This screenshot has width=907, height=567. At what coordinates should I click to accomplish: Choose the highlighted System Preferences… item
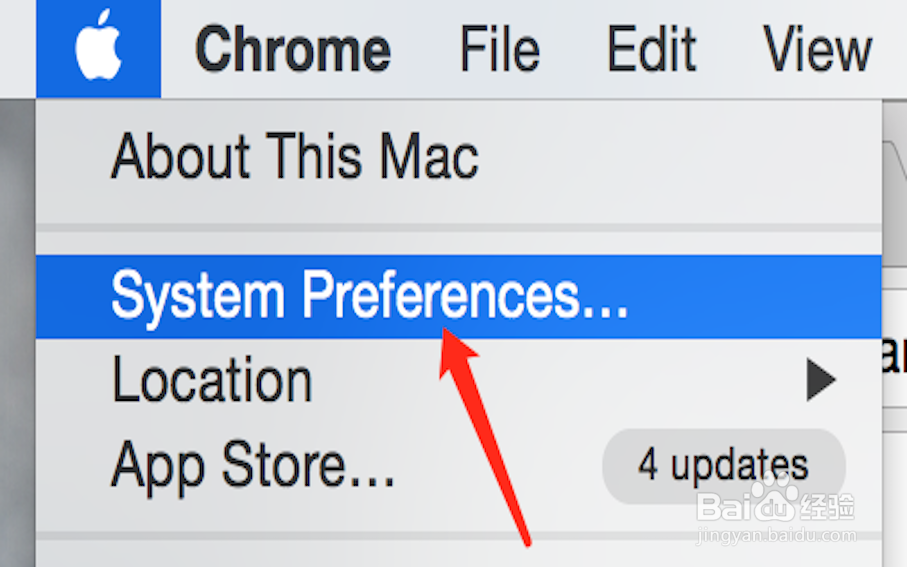pos(370,296)
